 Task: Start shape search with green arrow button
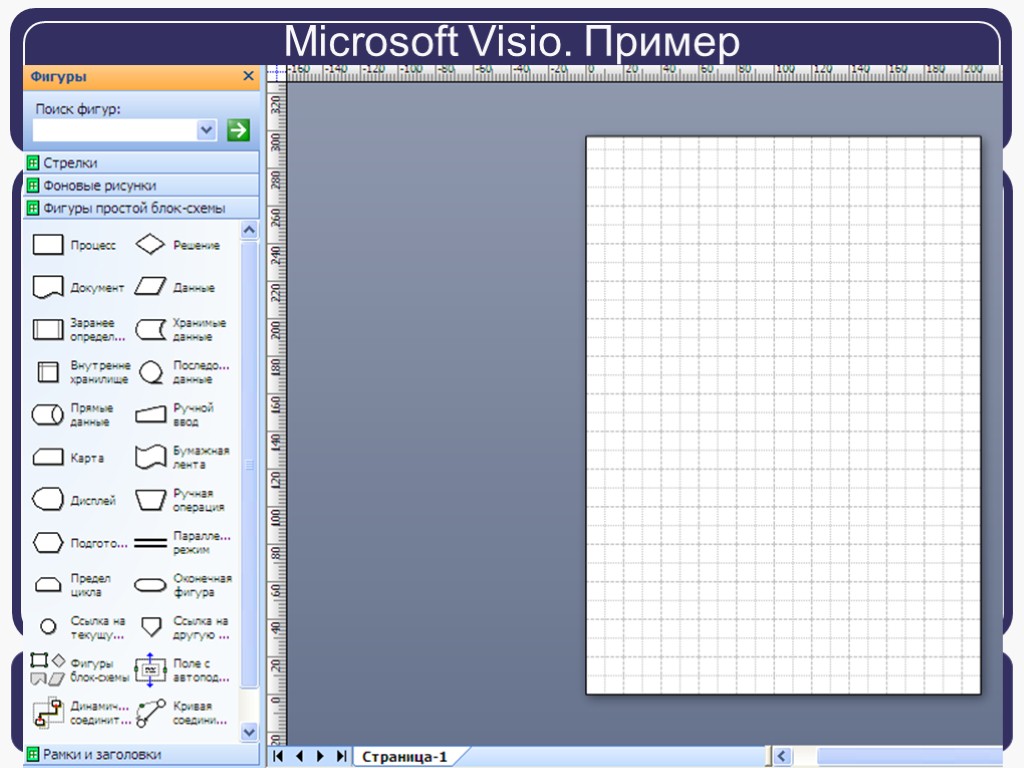(x=238, y=130)
